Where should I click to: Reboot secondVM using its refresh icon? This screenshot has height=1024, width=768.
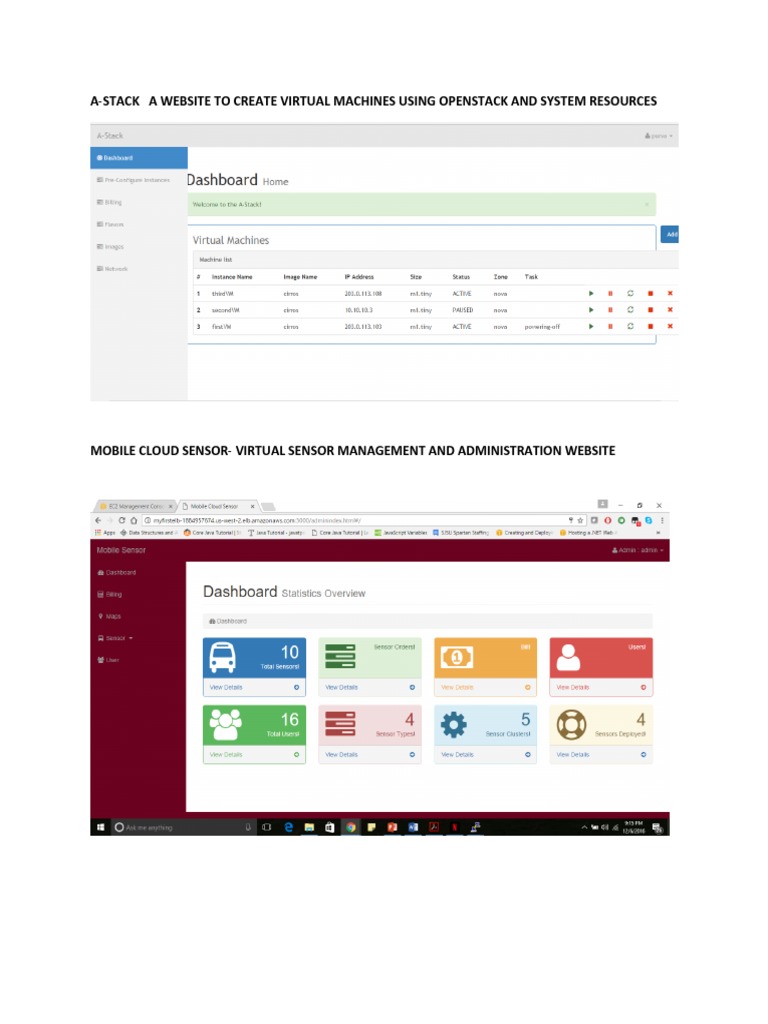tap(630, 310)
